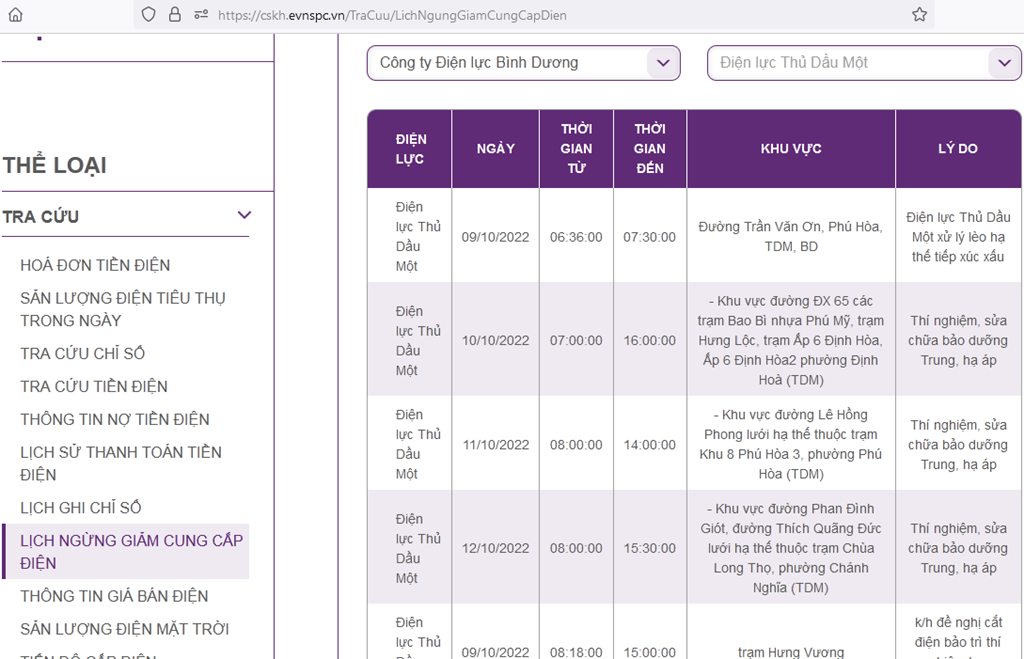The height and width of the screenshot is (659, 1024).
Task: Click area cell Đường Trần Văn Ơn, Phú Hòa
Action: (791, 236)
